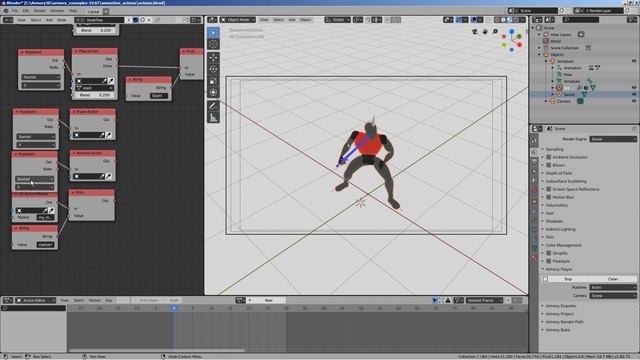640x360 pixels.
Task: Click the Nearest Frame snapping button
Action: (484, 300)
